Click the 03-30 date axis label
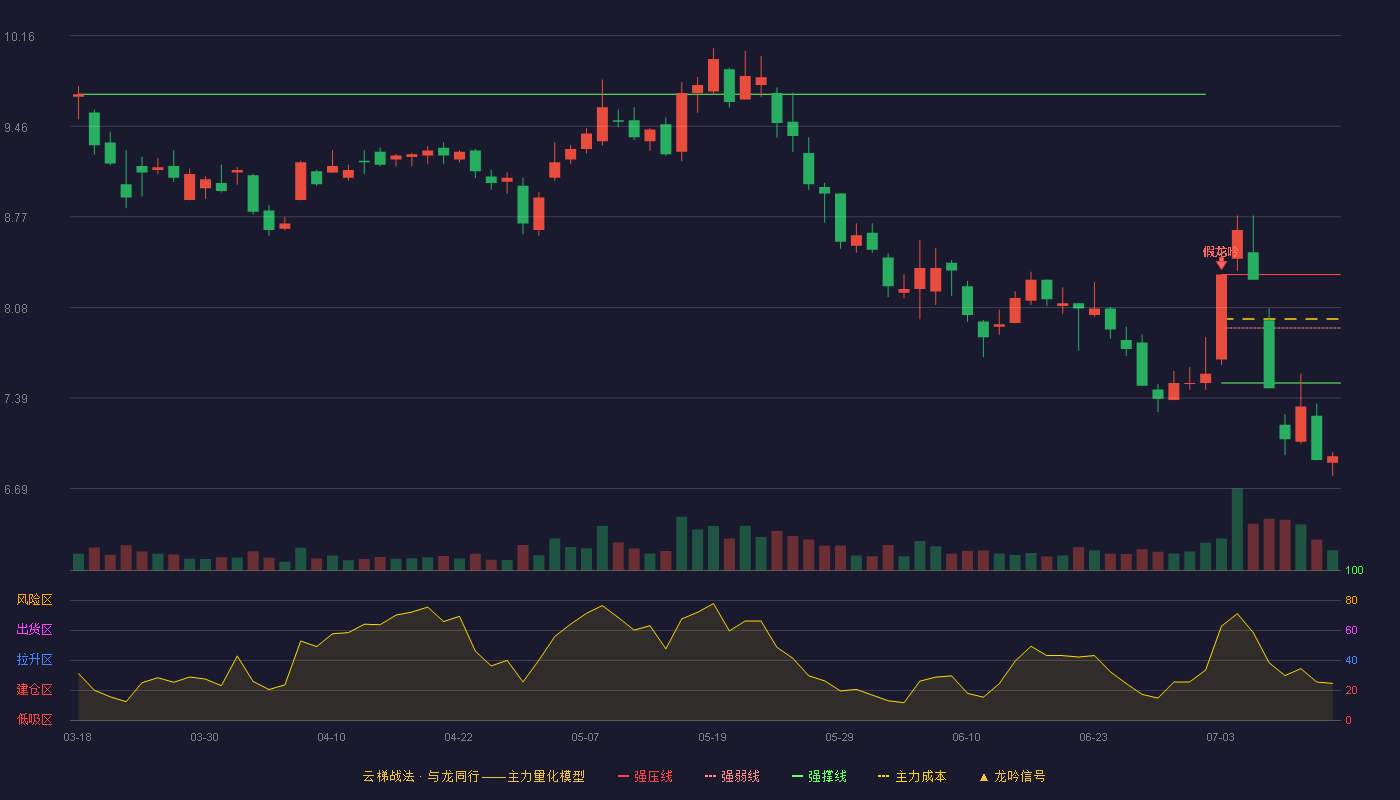1400x800 pixels. click(204, 737)
